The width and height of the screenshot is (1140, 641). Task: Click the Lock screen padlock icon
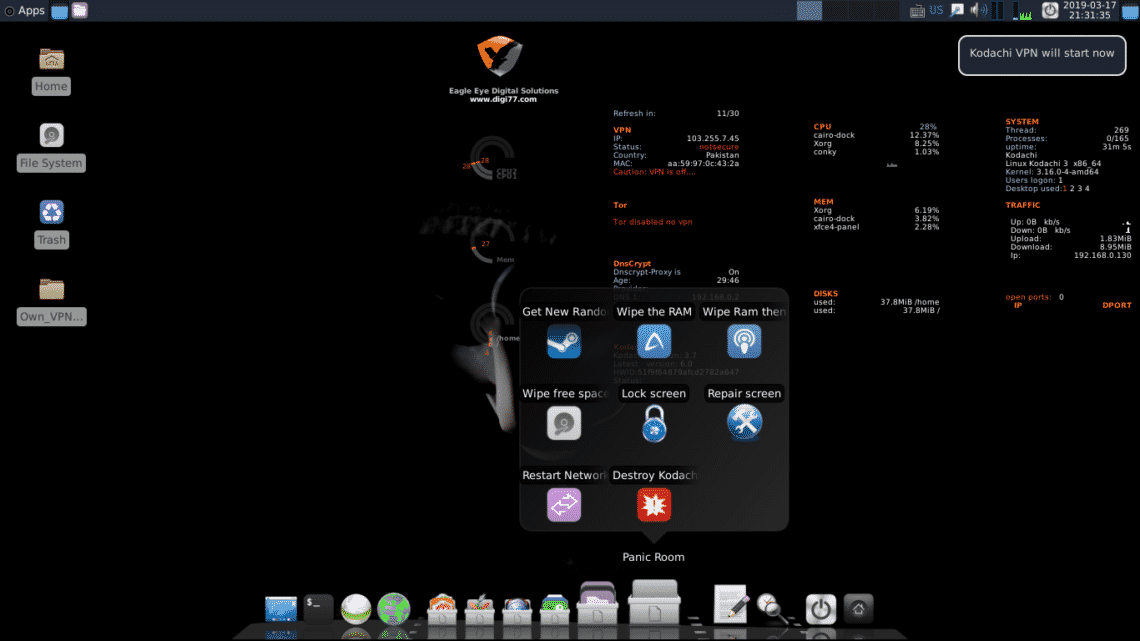[654, 424]
